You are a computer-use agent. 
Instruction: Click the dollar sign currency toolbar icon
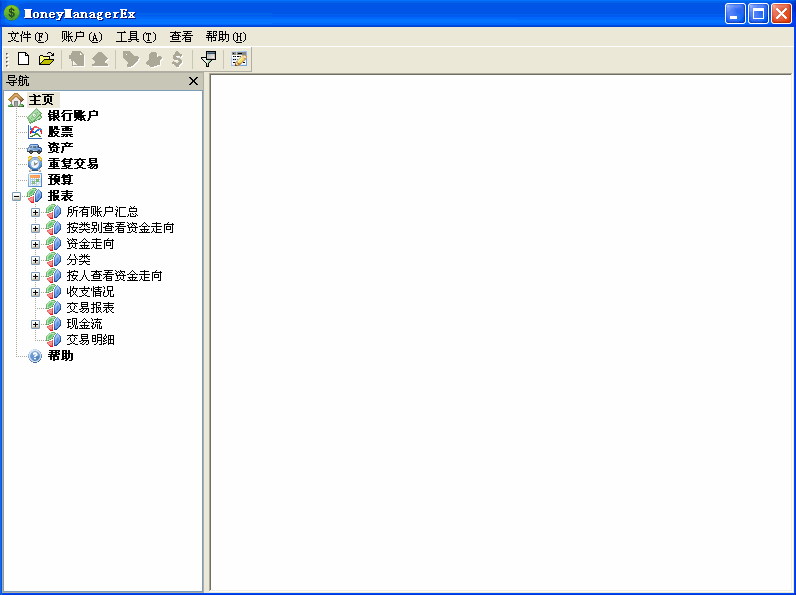point(177,59)
